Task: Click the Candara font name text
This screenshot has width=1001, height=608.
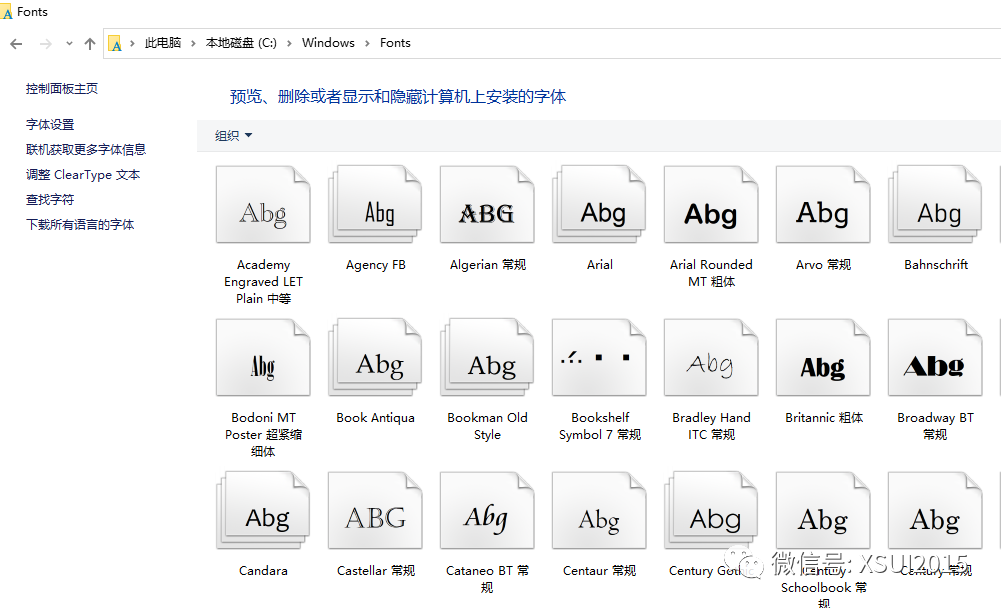Action: coord(263,570)
